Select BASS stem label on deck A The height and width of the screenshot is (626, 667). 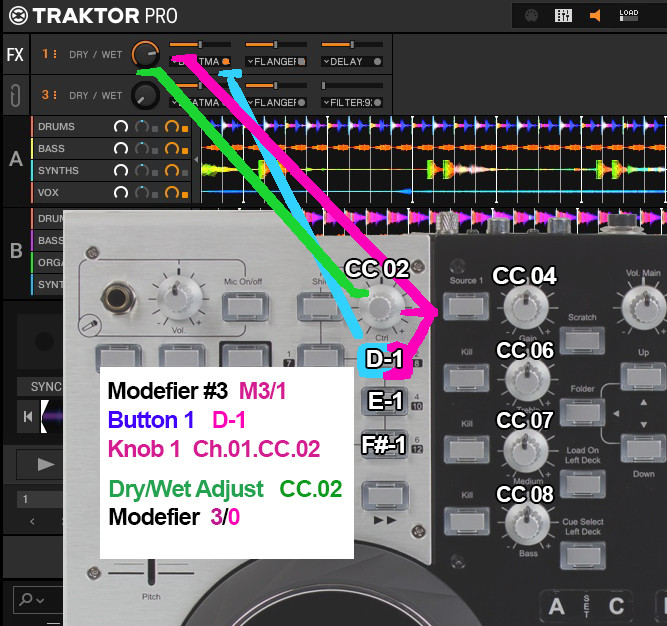click(51, 148)
